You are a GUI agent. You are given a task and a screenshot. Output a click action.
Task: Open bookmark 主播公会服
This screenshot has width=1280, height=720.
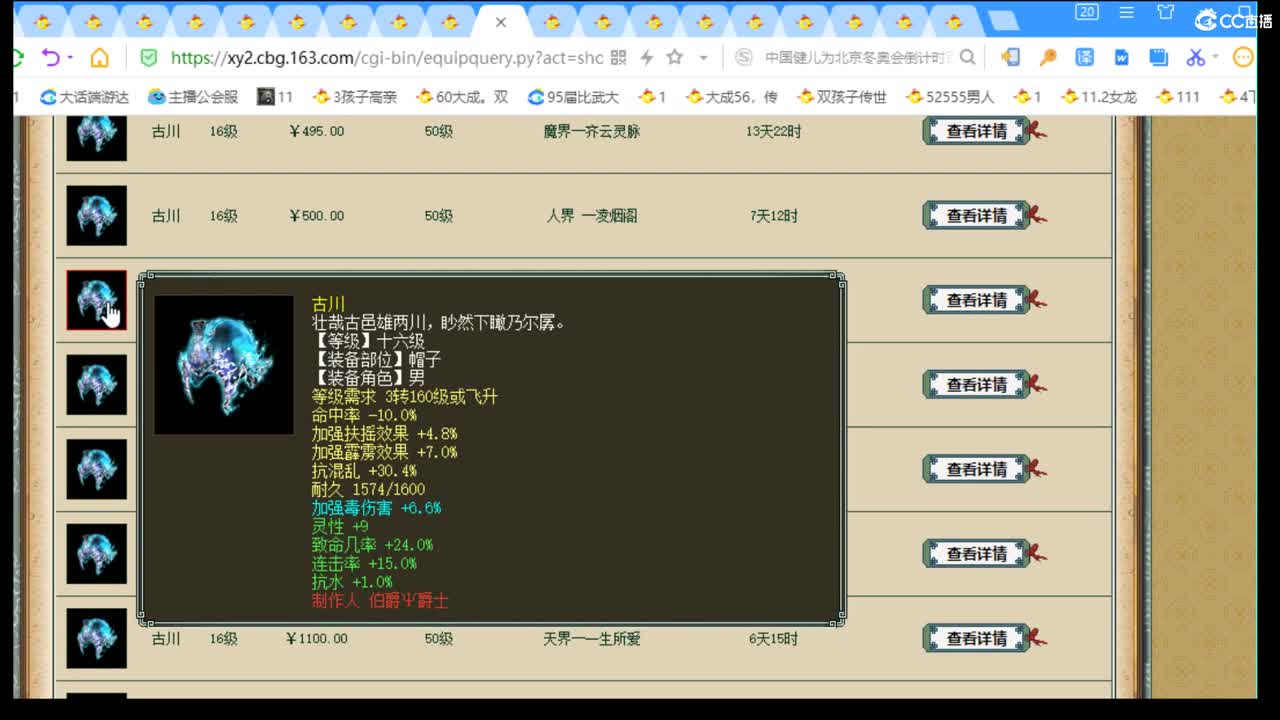pos(193,97)
